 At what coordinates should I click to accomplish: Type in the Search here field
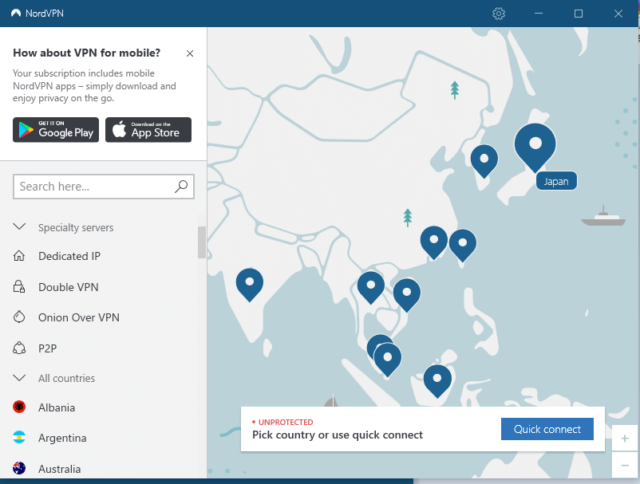point(90,186)
